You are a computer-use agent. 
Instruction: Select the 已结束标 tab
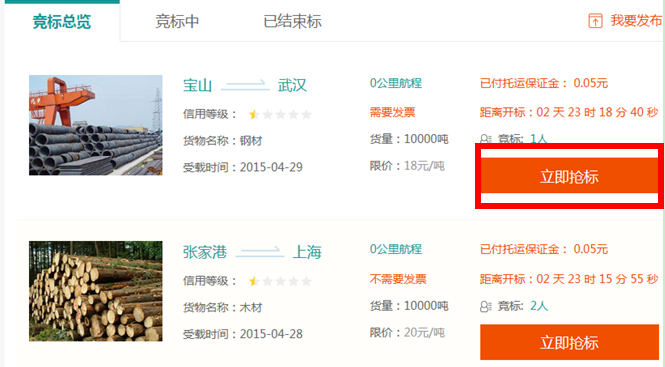click(292, 21)
